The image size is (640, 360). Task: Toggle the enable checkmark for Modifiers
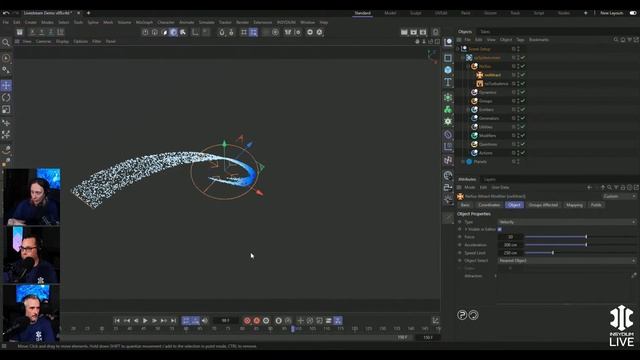point(523,136)
